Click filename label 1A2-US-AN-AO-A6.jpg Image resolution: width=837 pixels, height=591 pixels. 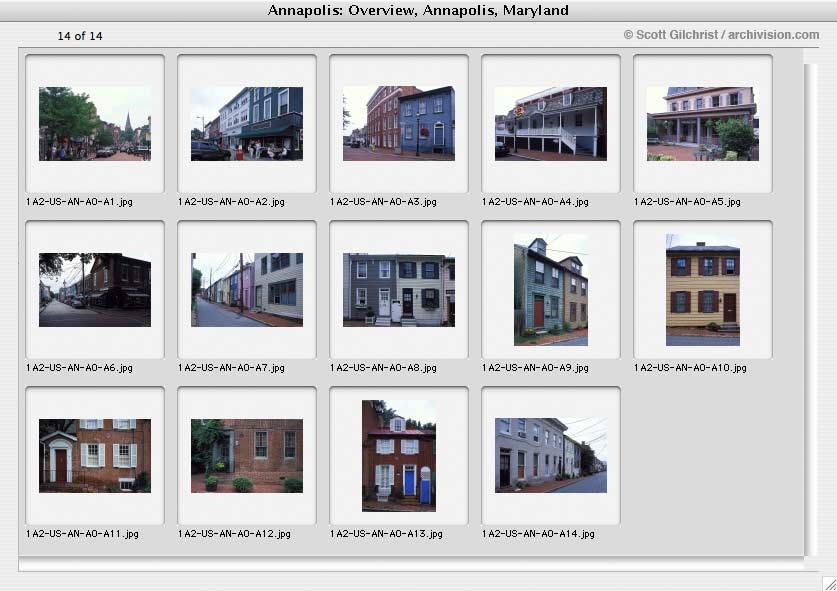[x=79, y=368]
